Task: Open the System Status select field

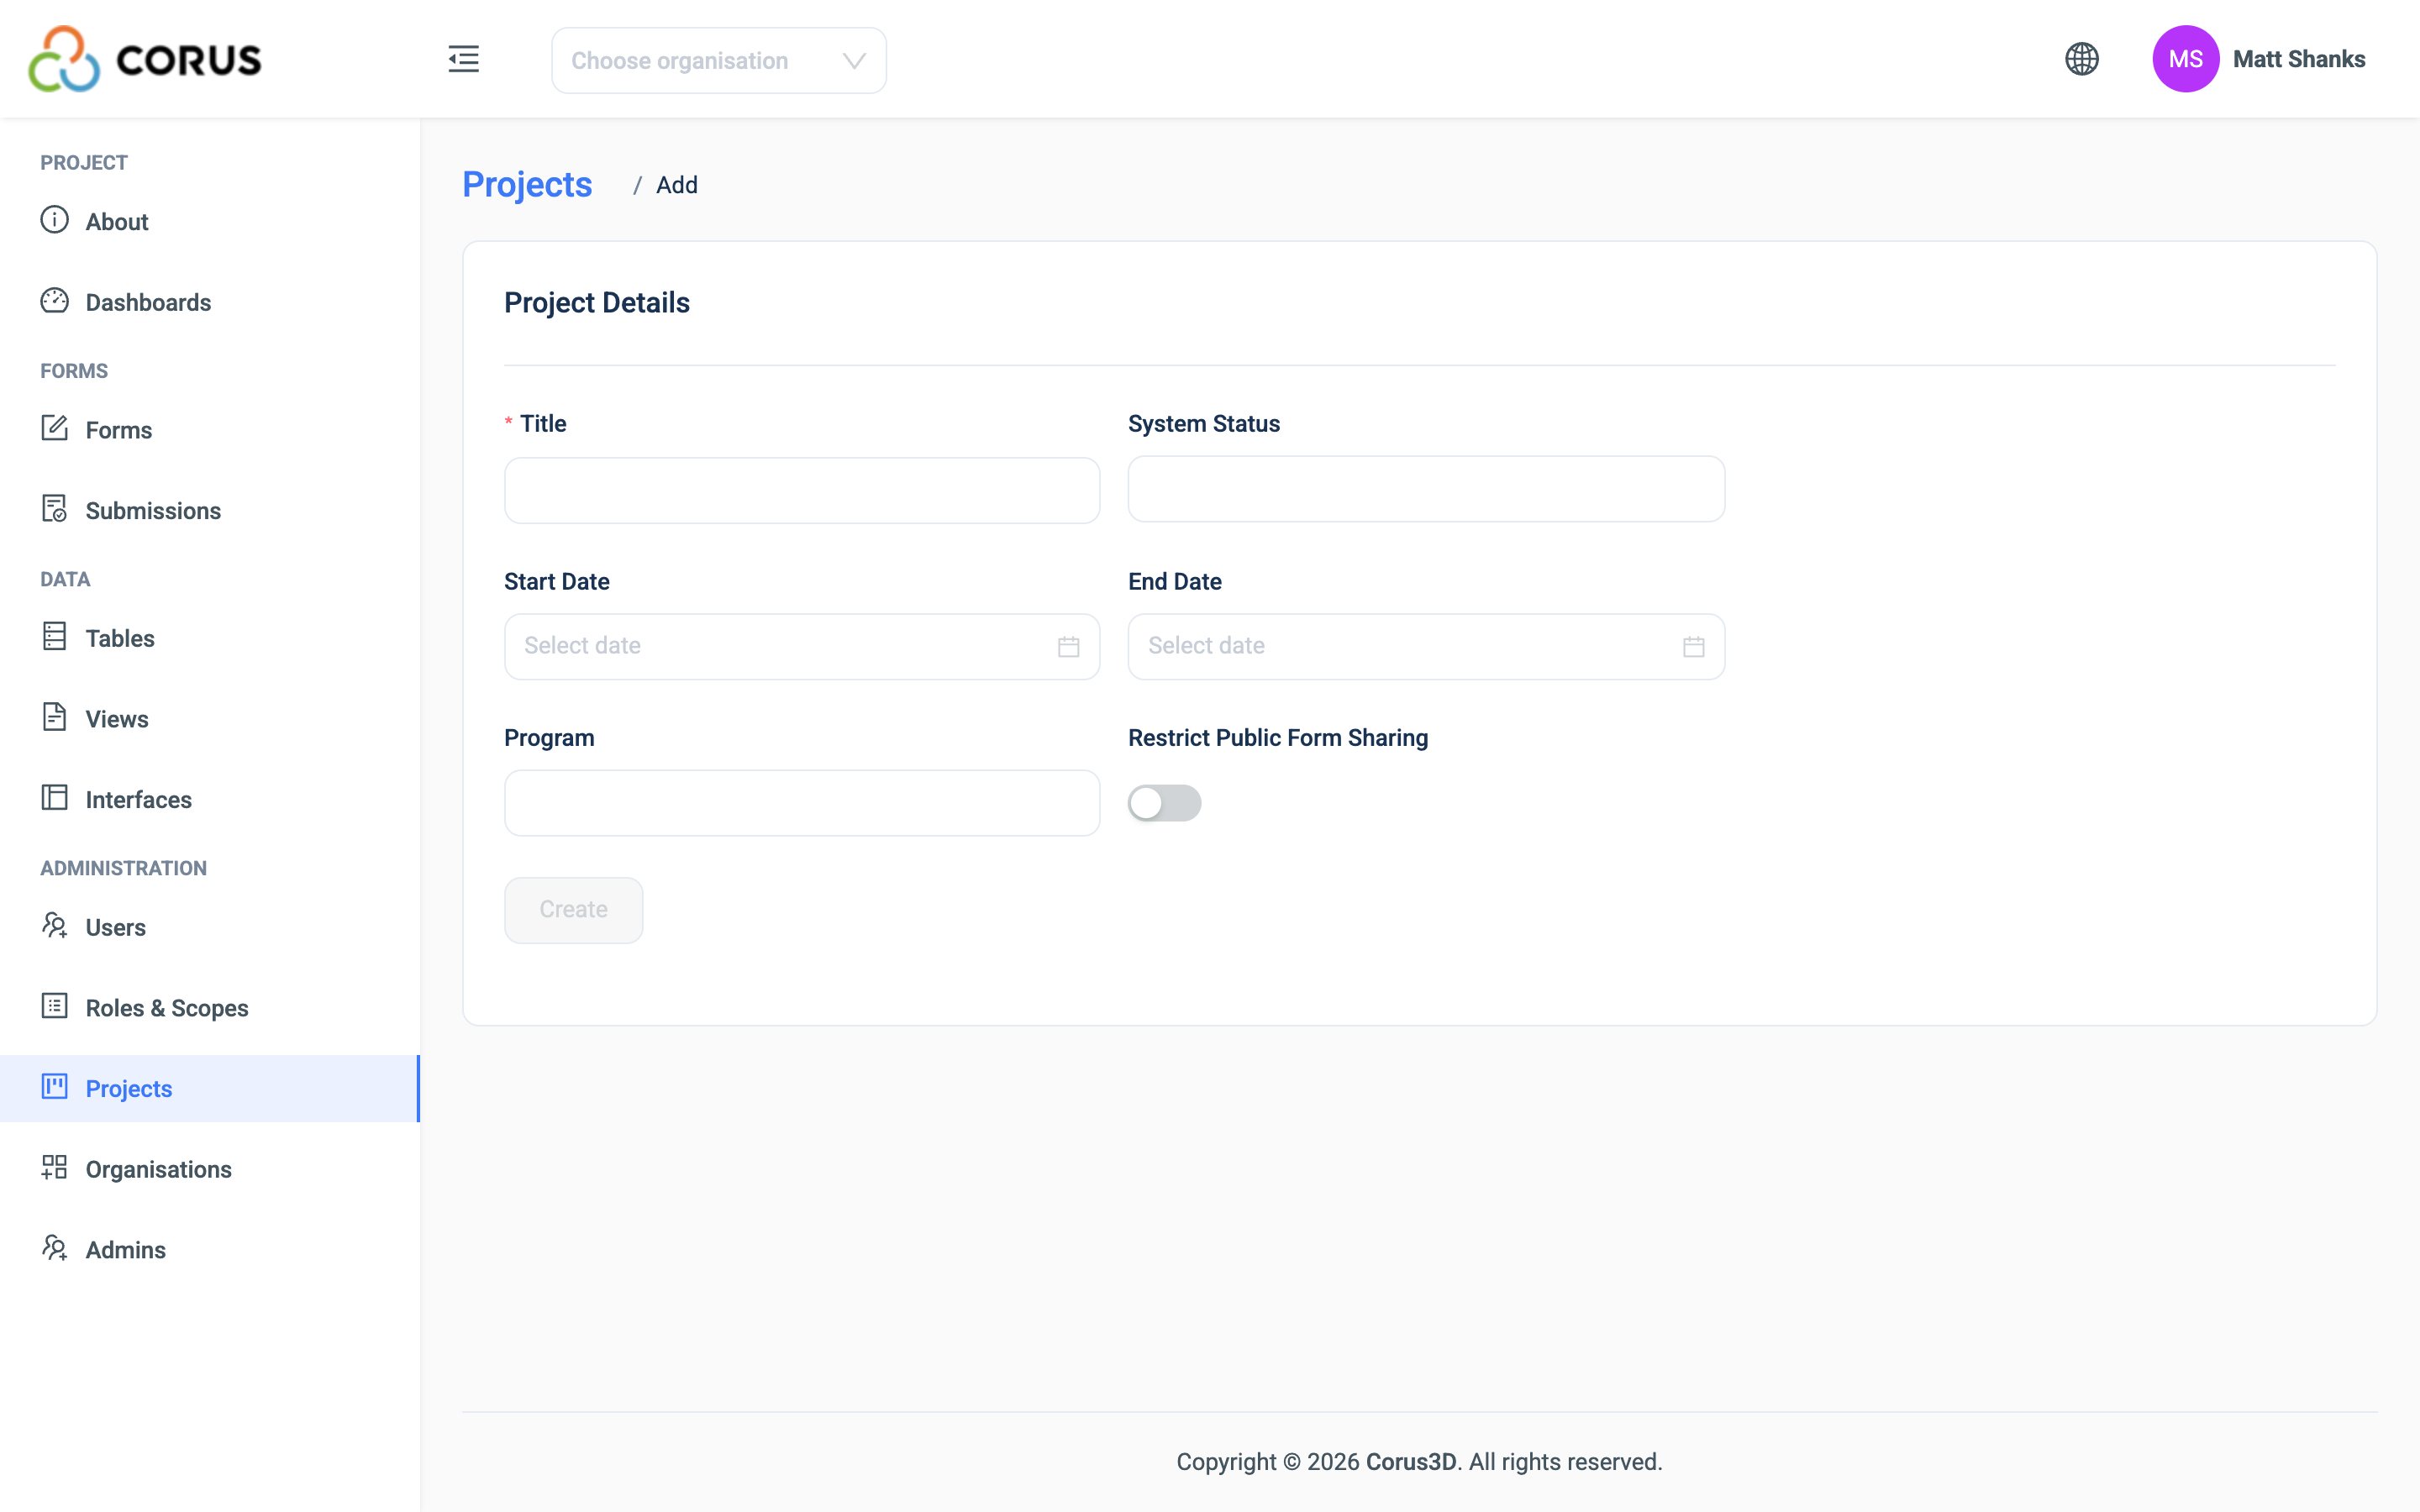Action: click(x=1426, y=489)
